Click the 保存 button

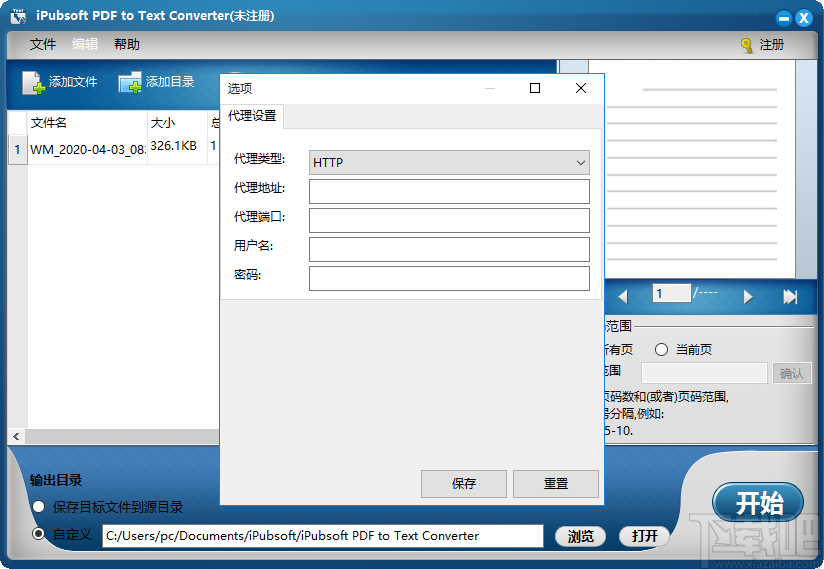click(x=464, y=483)
